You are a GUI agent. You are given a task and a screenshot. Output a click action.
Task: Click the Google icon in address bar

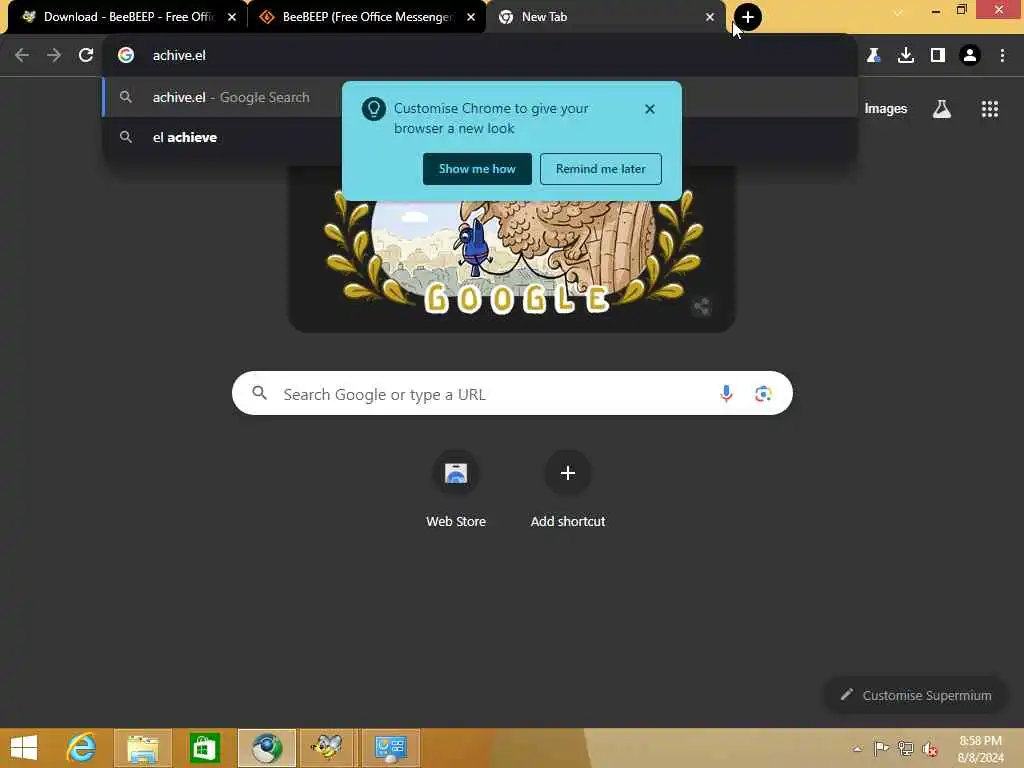pos(126,56)
